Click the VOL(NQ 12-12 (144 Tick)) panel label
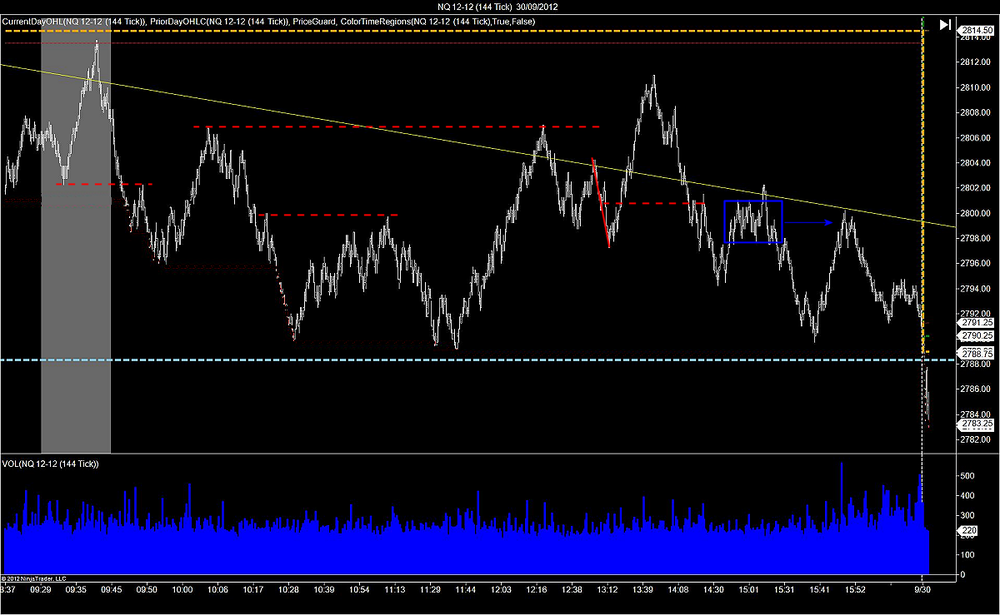The image size is (1000, 615). pos(50,464)
